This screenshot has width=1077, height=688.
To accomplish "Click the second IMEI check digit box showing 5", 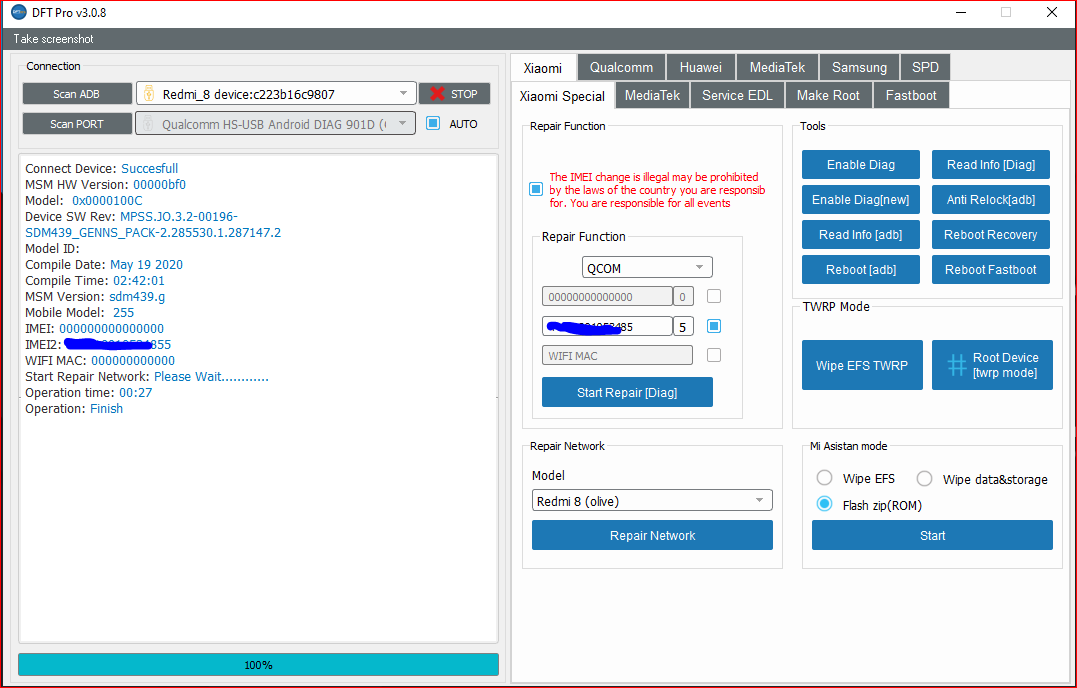I will point(683,326).
